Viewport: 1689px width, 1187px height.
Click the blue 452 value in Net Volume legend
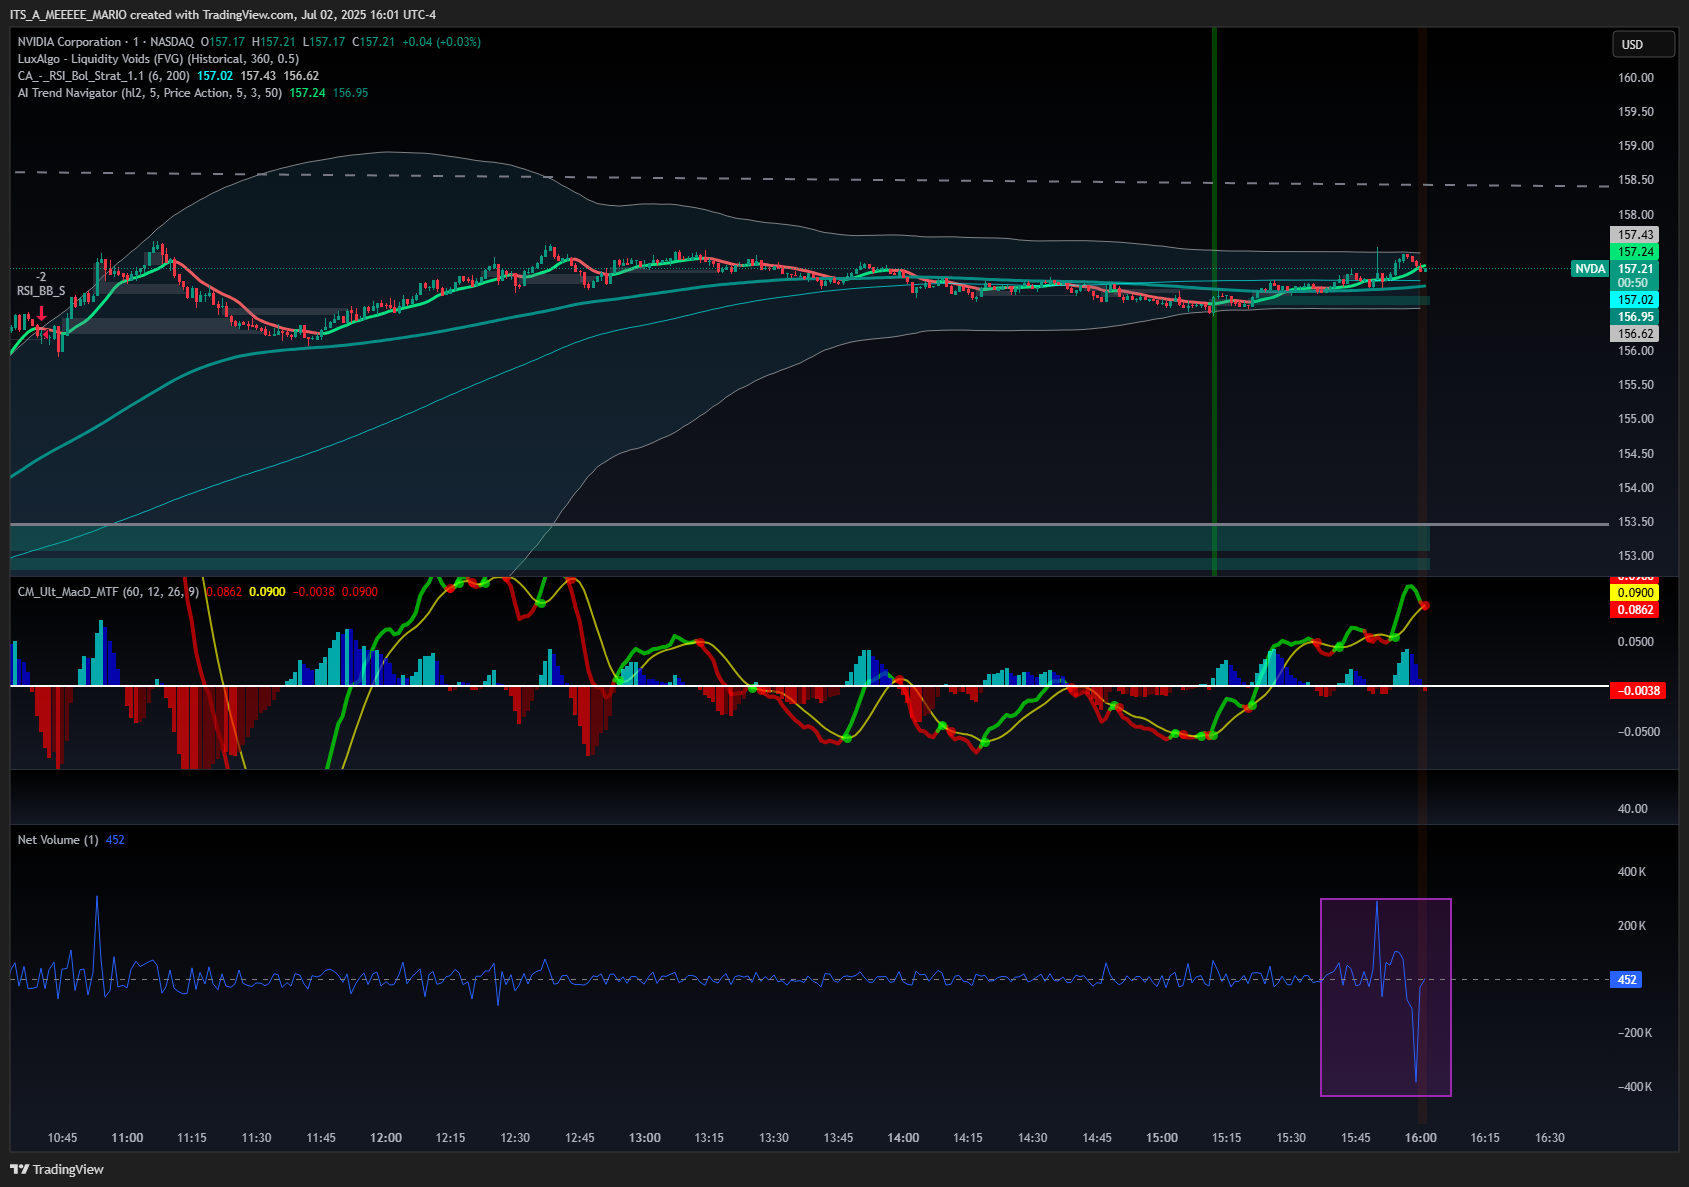[115, 840]
